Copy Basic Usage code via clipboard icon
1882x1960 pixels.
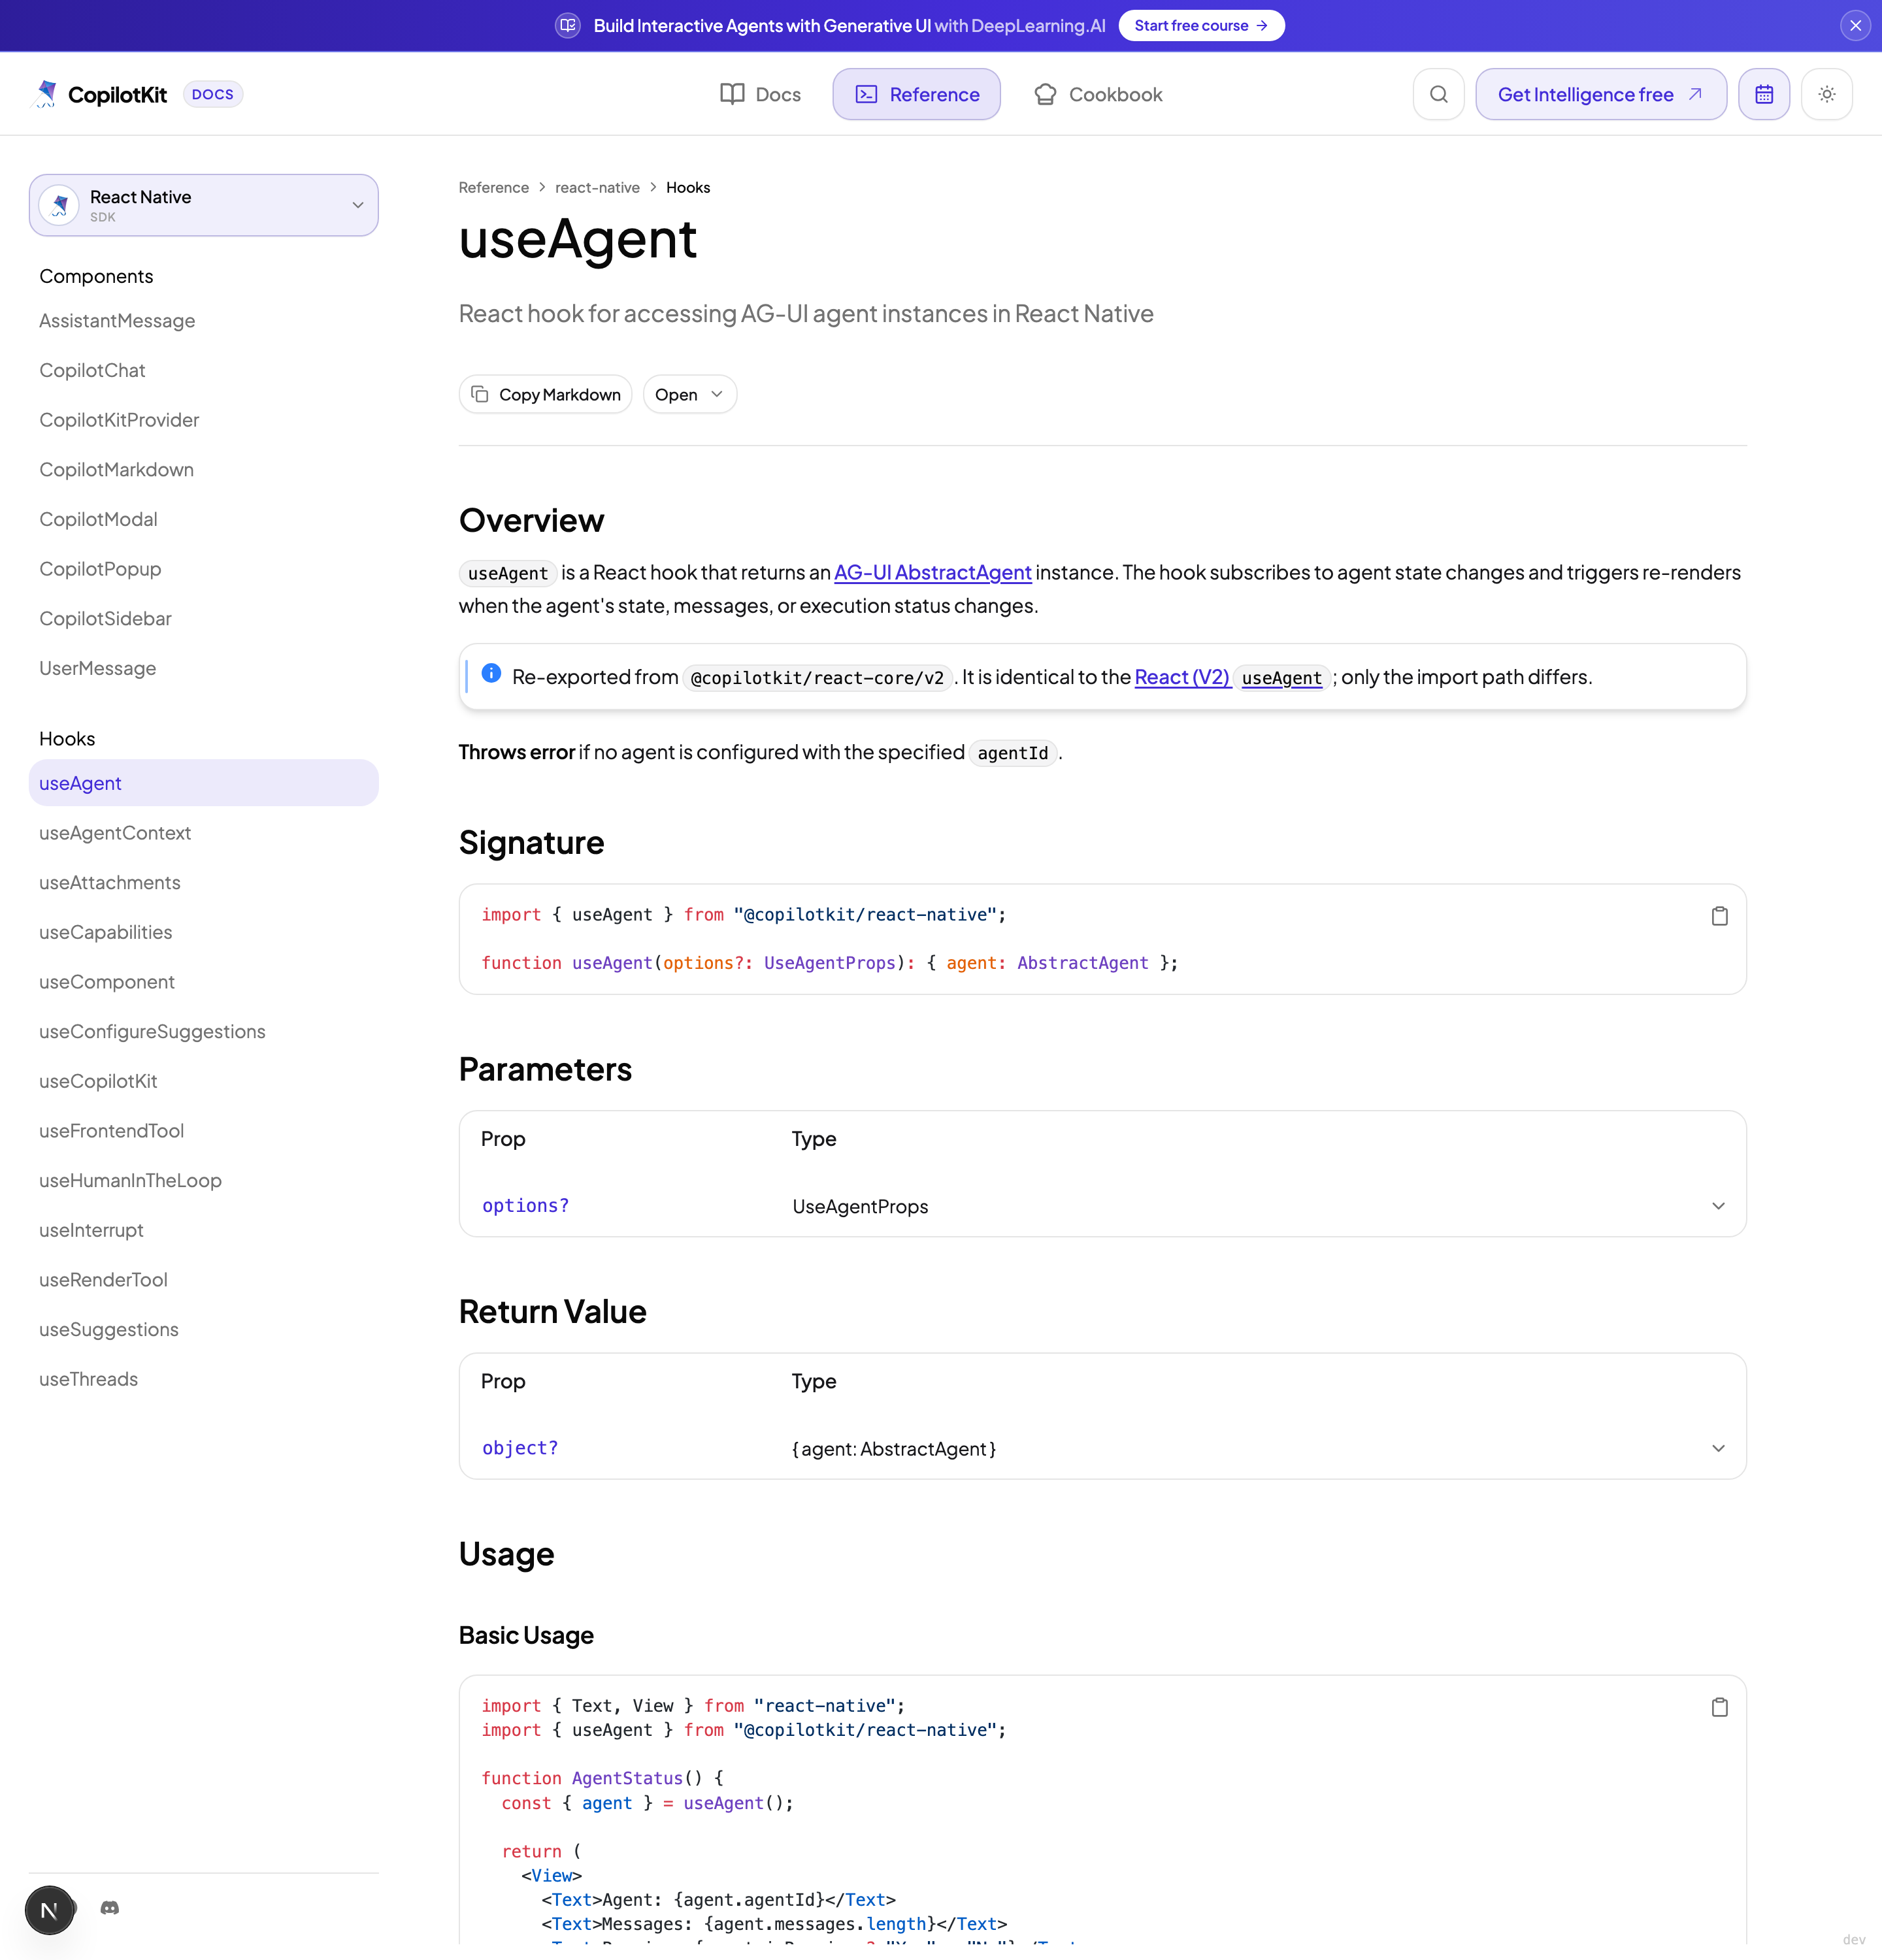[1719, 1707]
